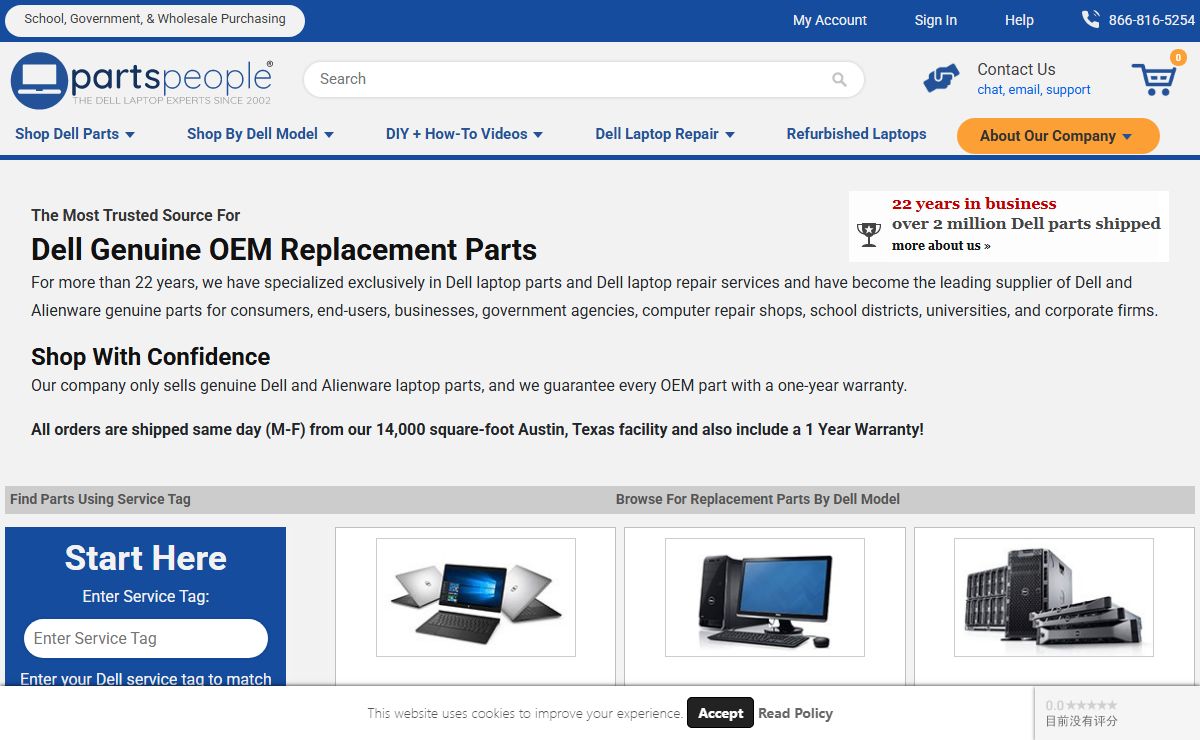Select the Dell laptops thumbnail
The image size is (1200, 740).
[x=475, y=597]
